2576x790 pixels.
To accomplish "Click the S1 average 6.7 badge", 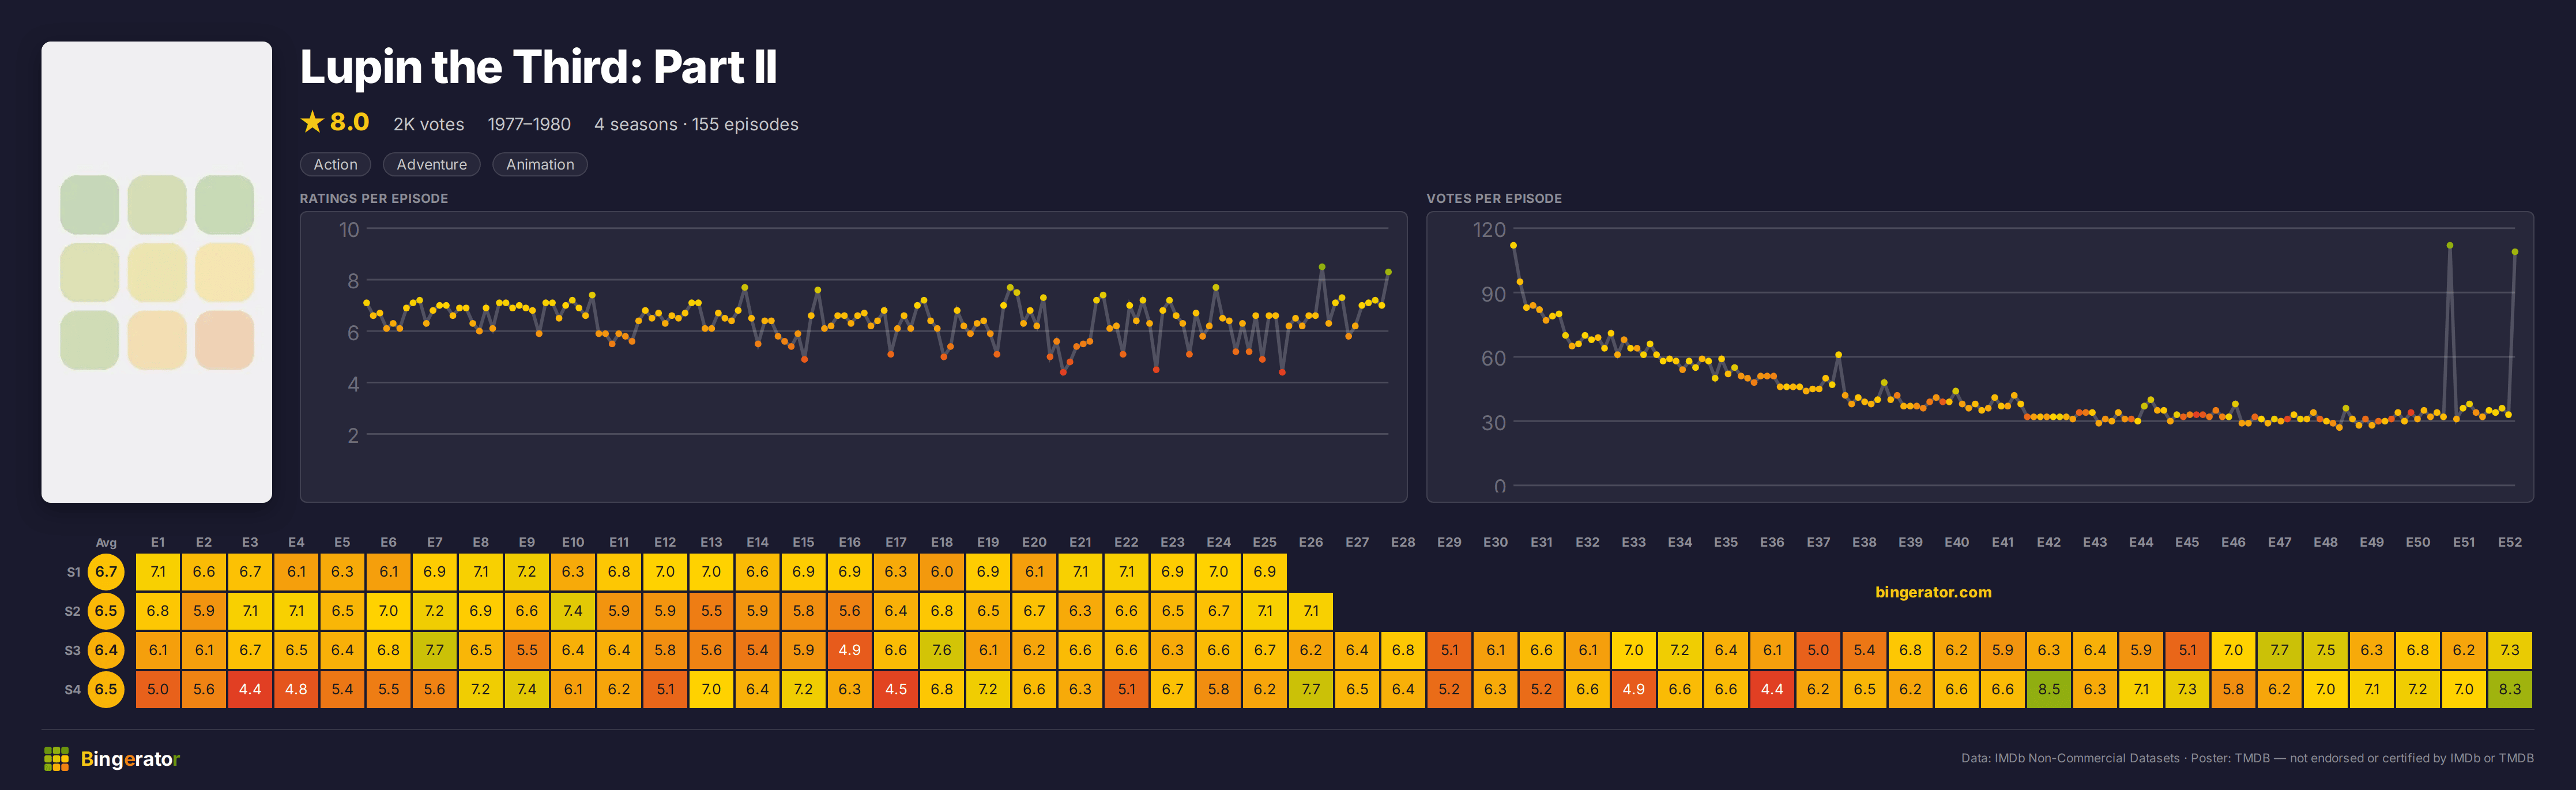I will click(106, 572).
